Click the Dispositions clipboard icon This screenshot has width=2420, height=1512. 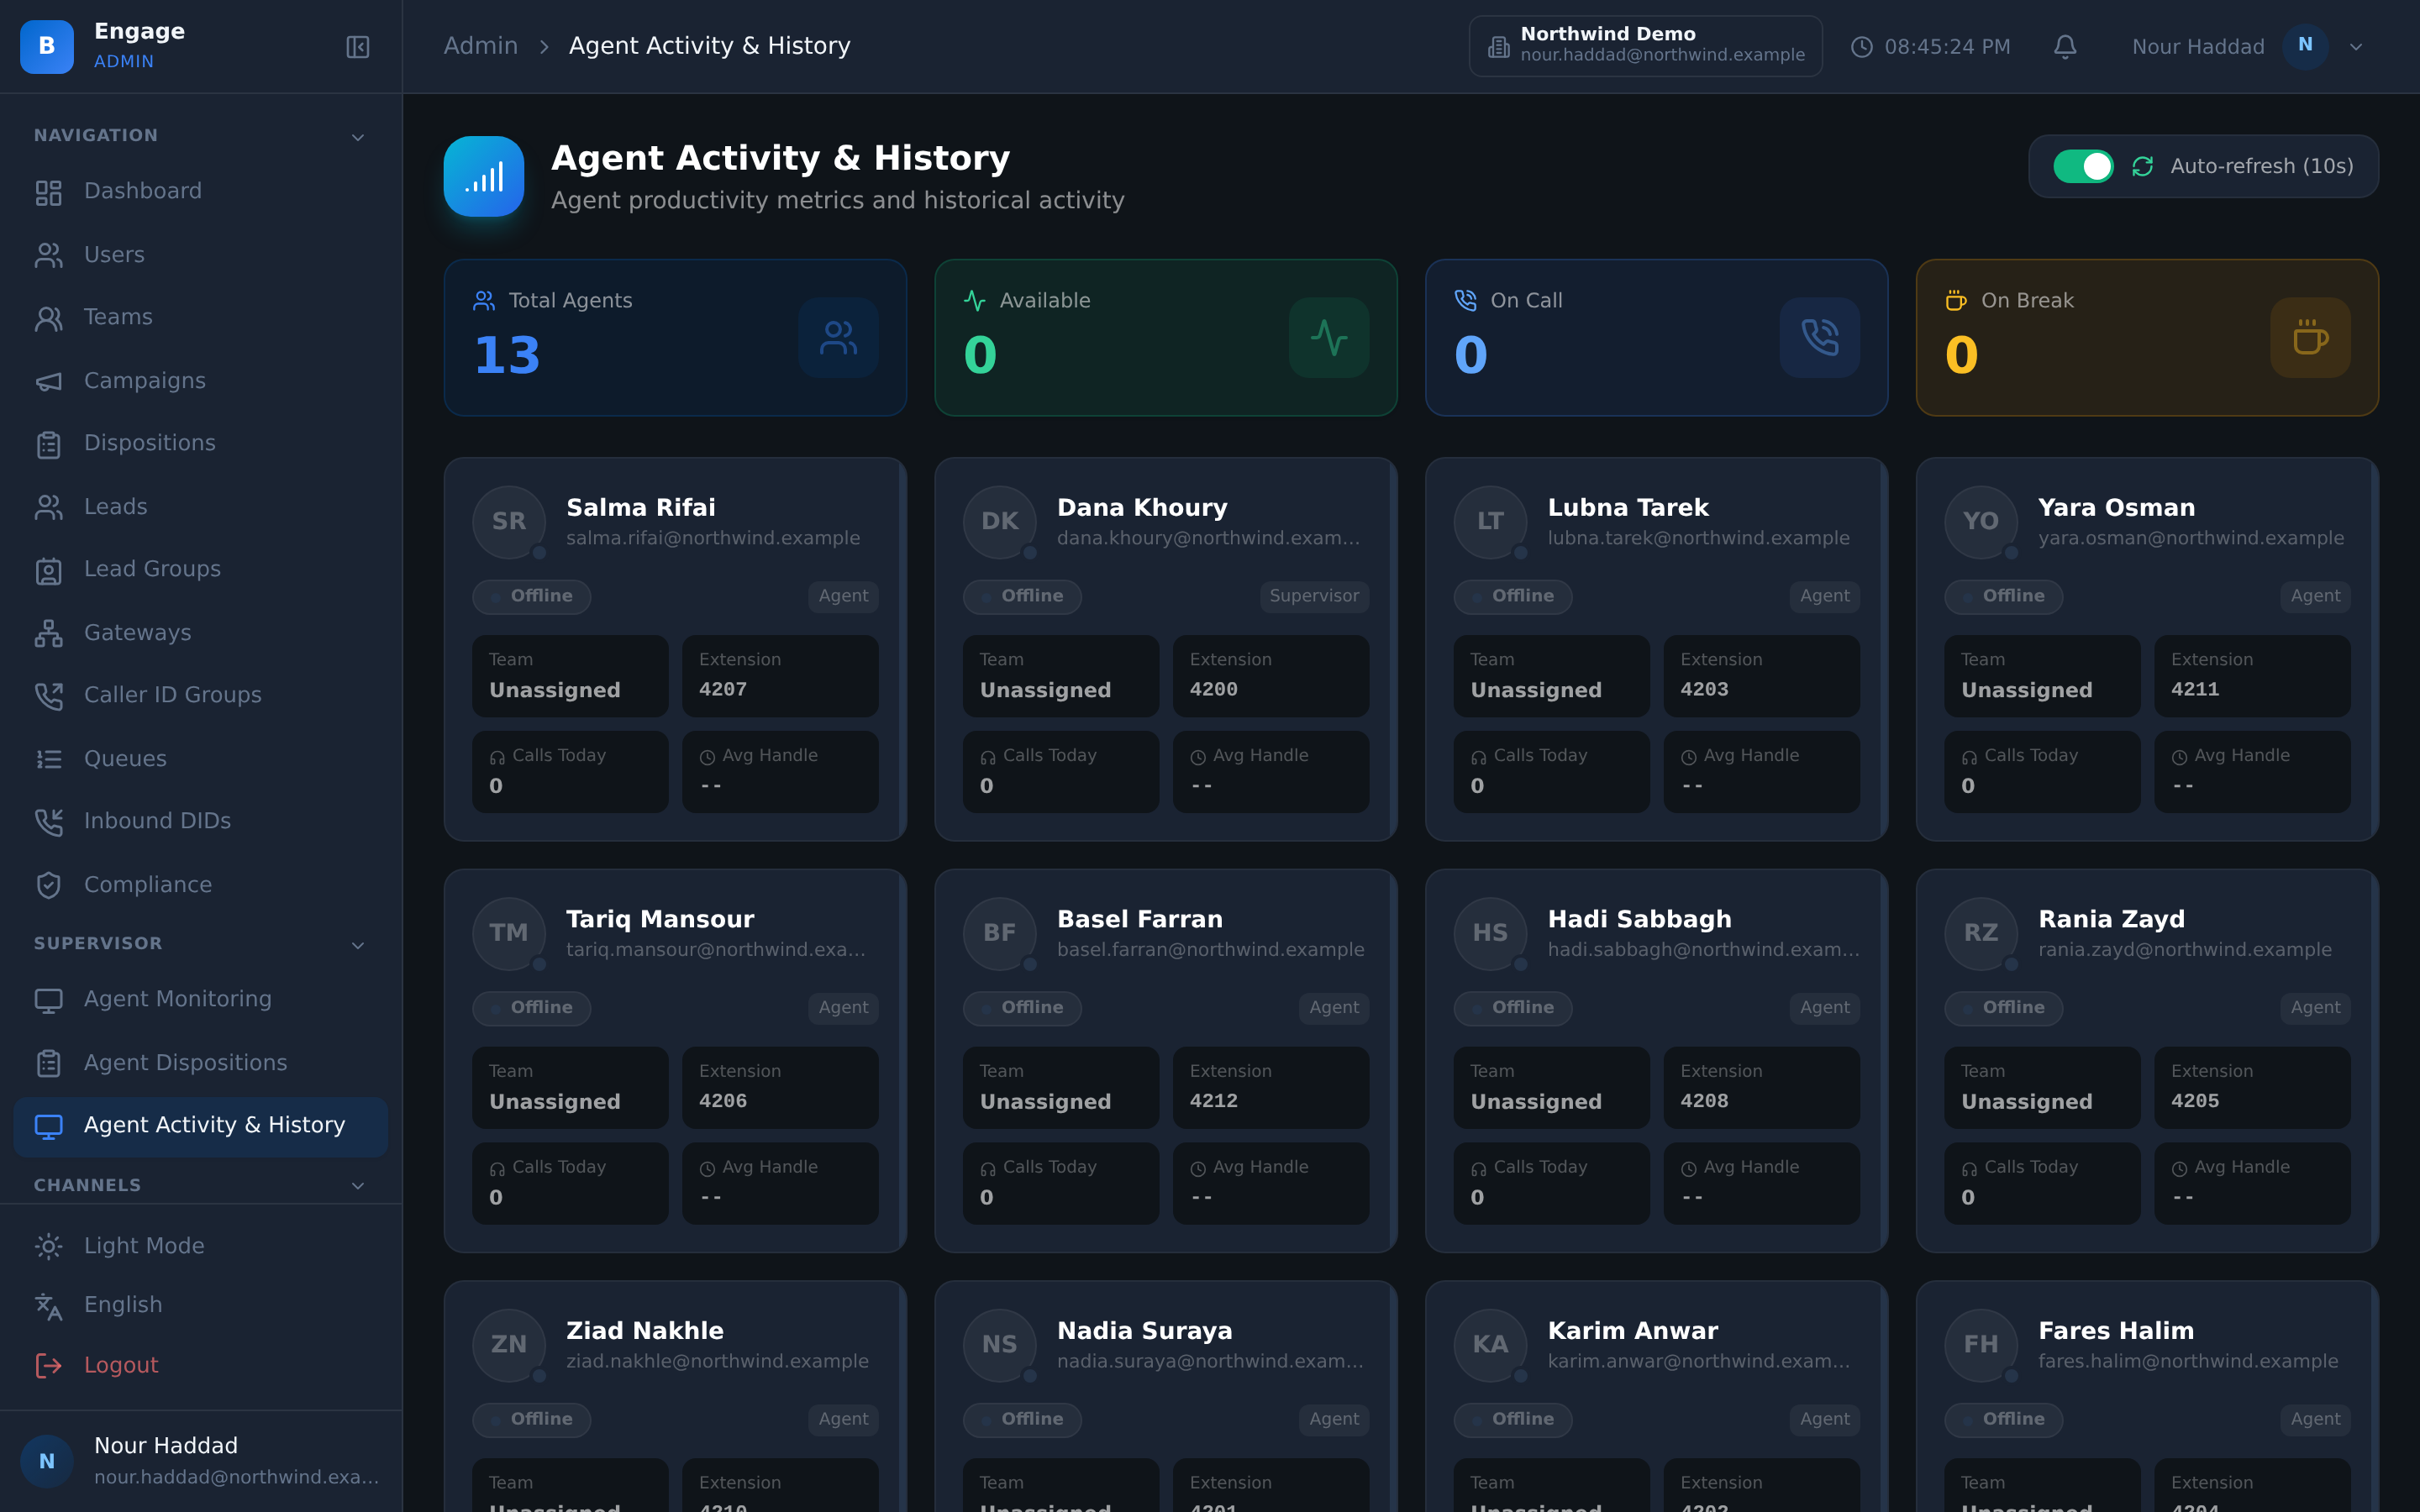49,444
